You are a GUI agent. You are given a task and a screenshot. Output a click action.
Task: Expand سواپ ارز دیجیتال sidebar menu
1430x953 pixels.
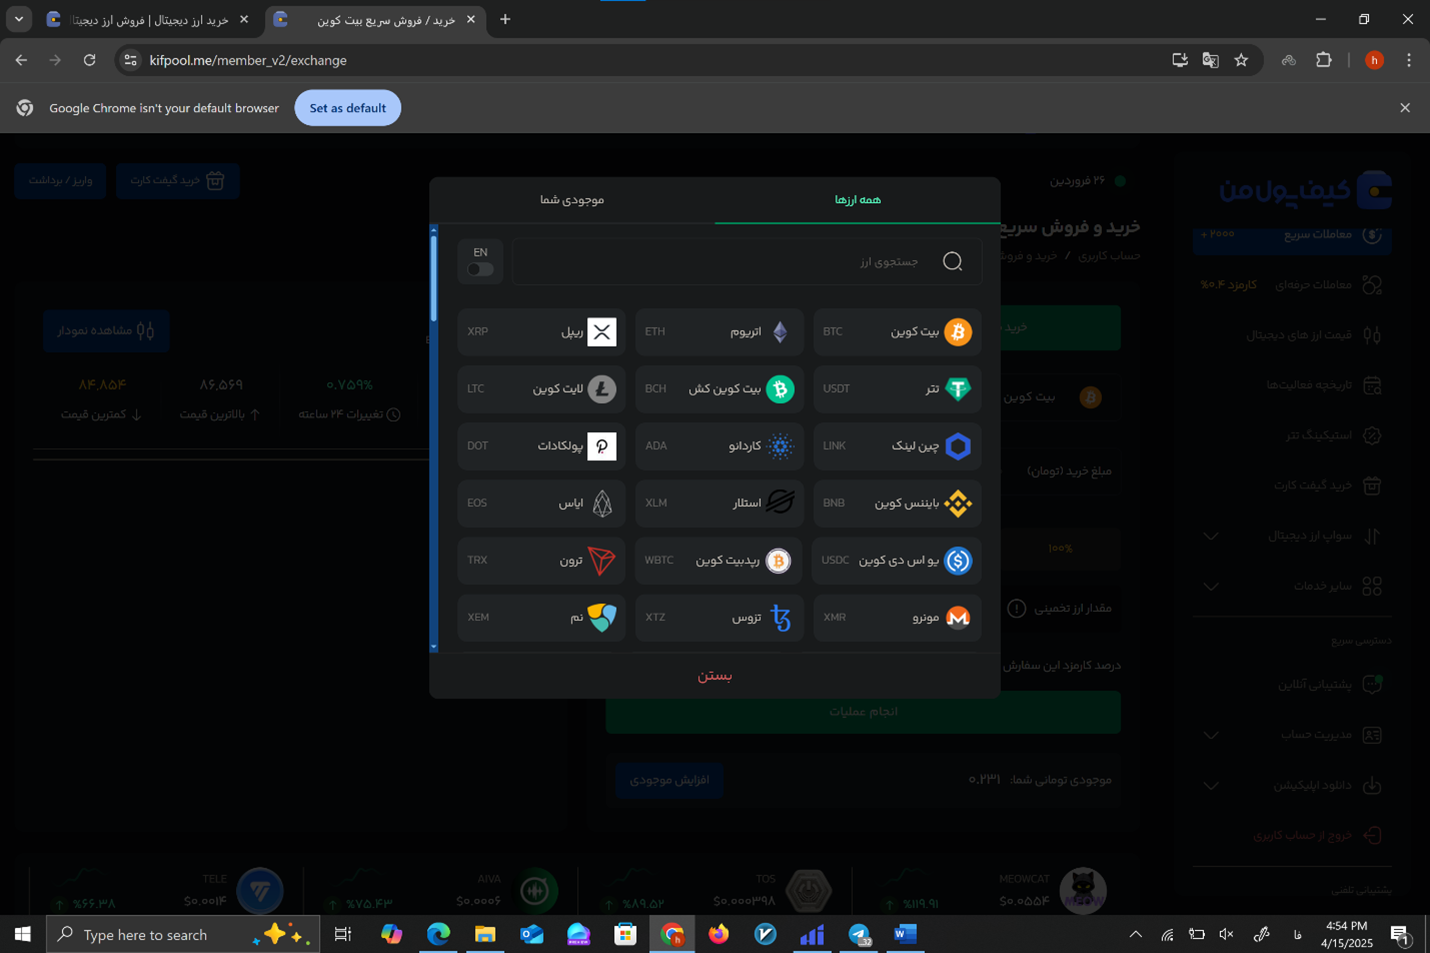(1292, 536)
